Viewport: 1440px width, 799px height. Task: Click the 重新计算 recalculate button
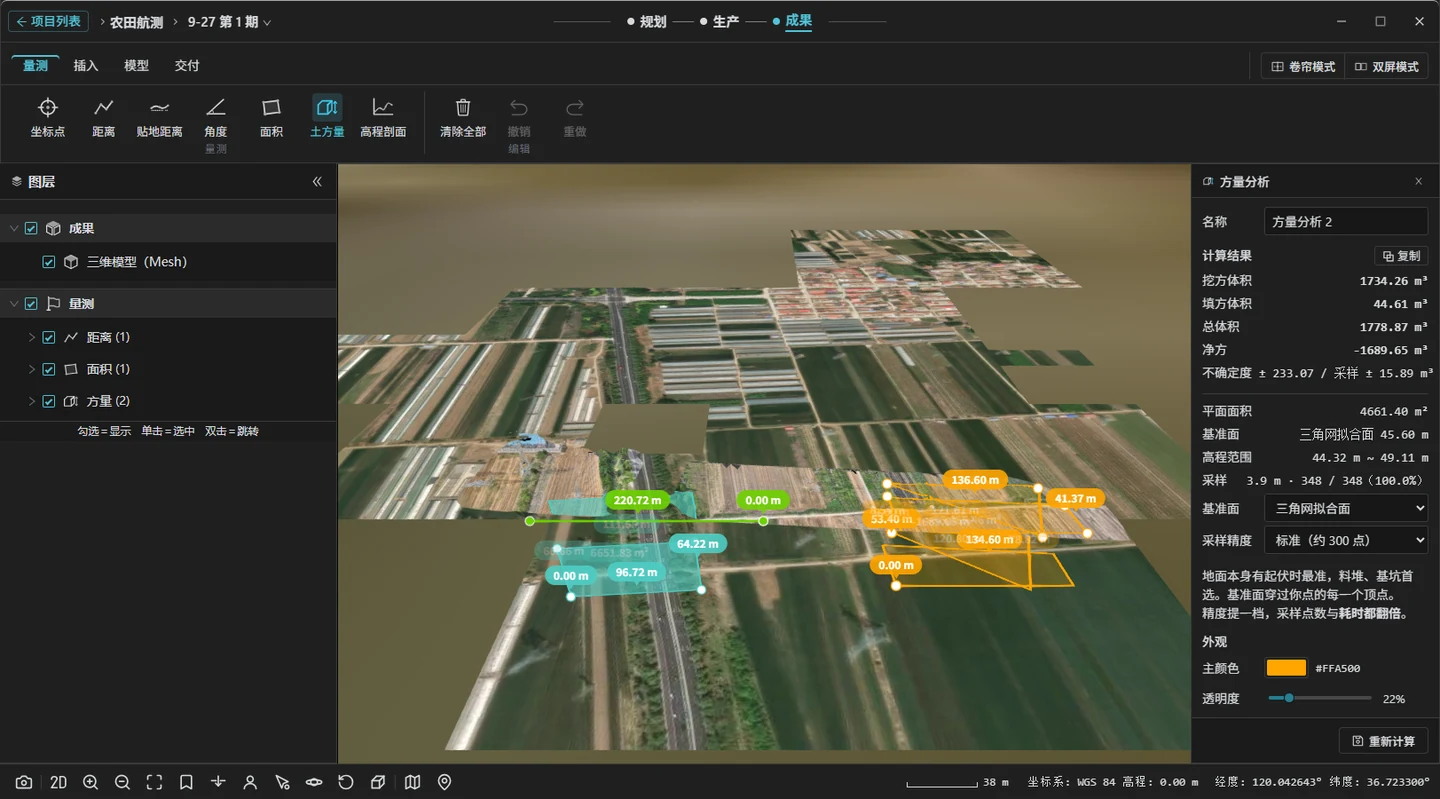tap(1383, 741)
